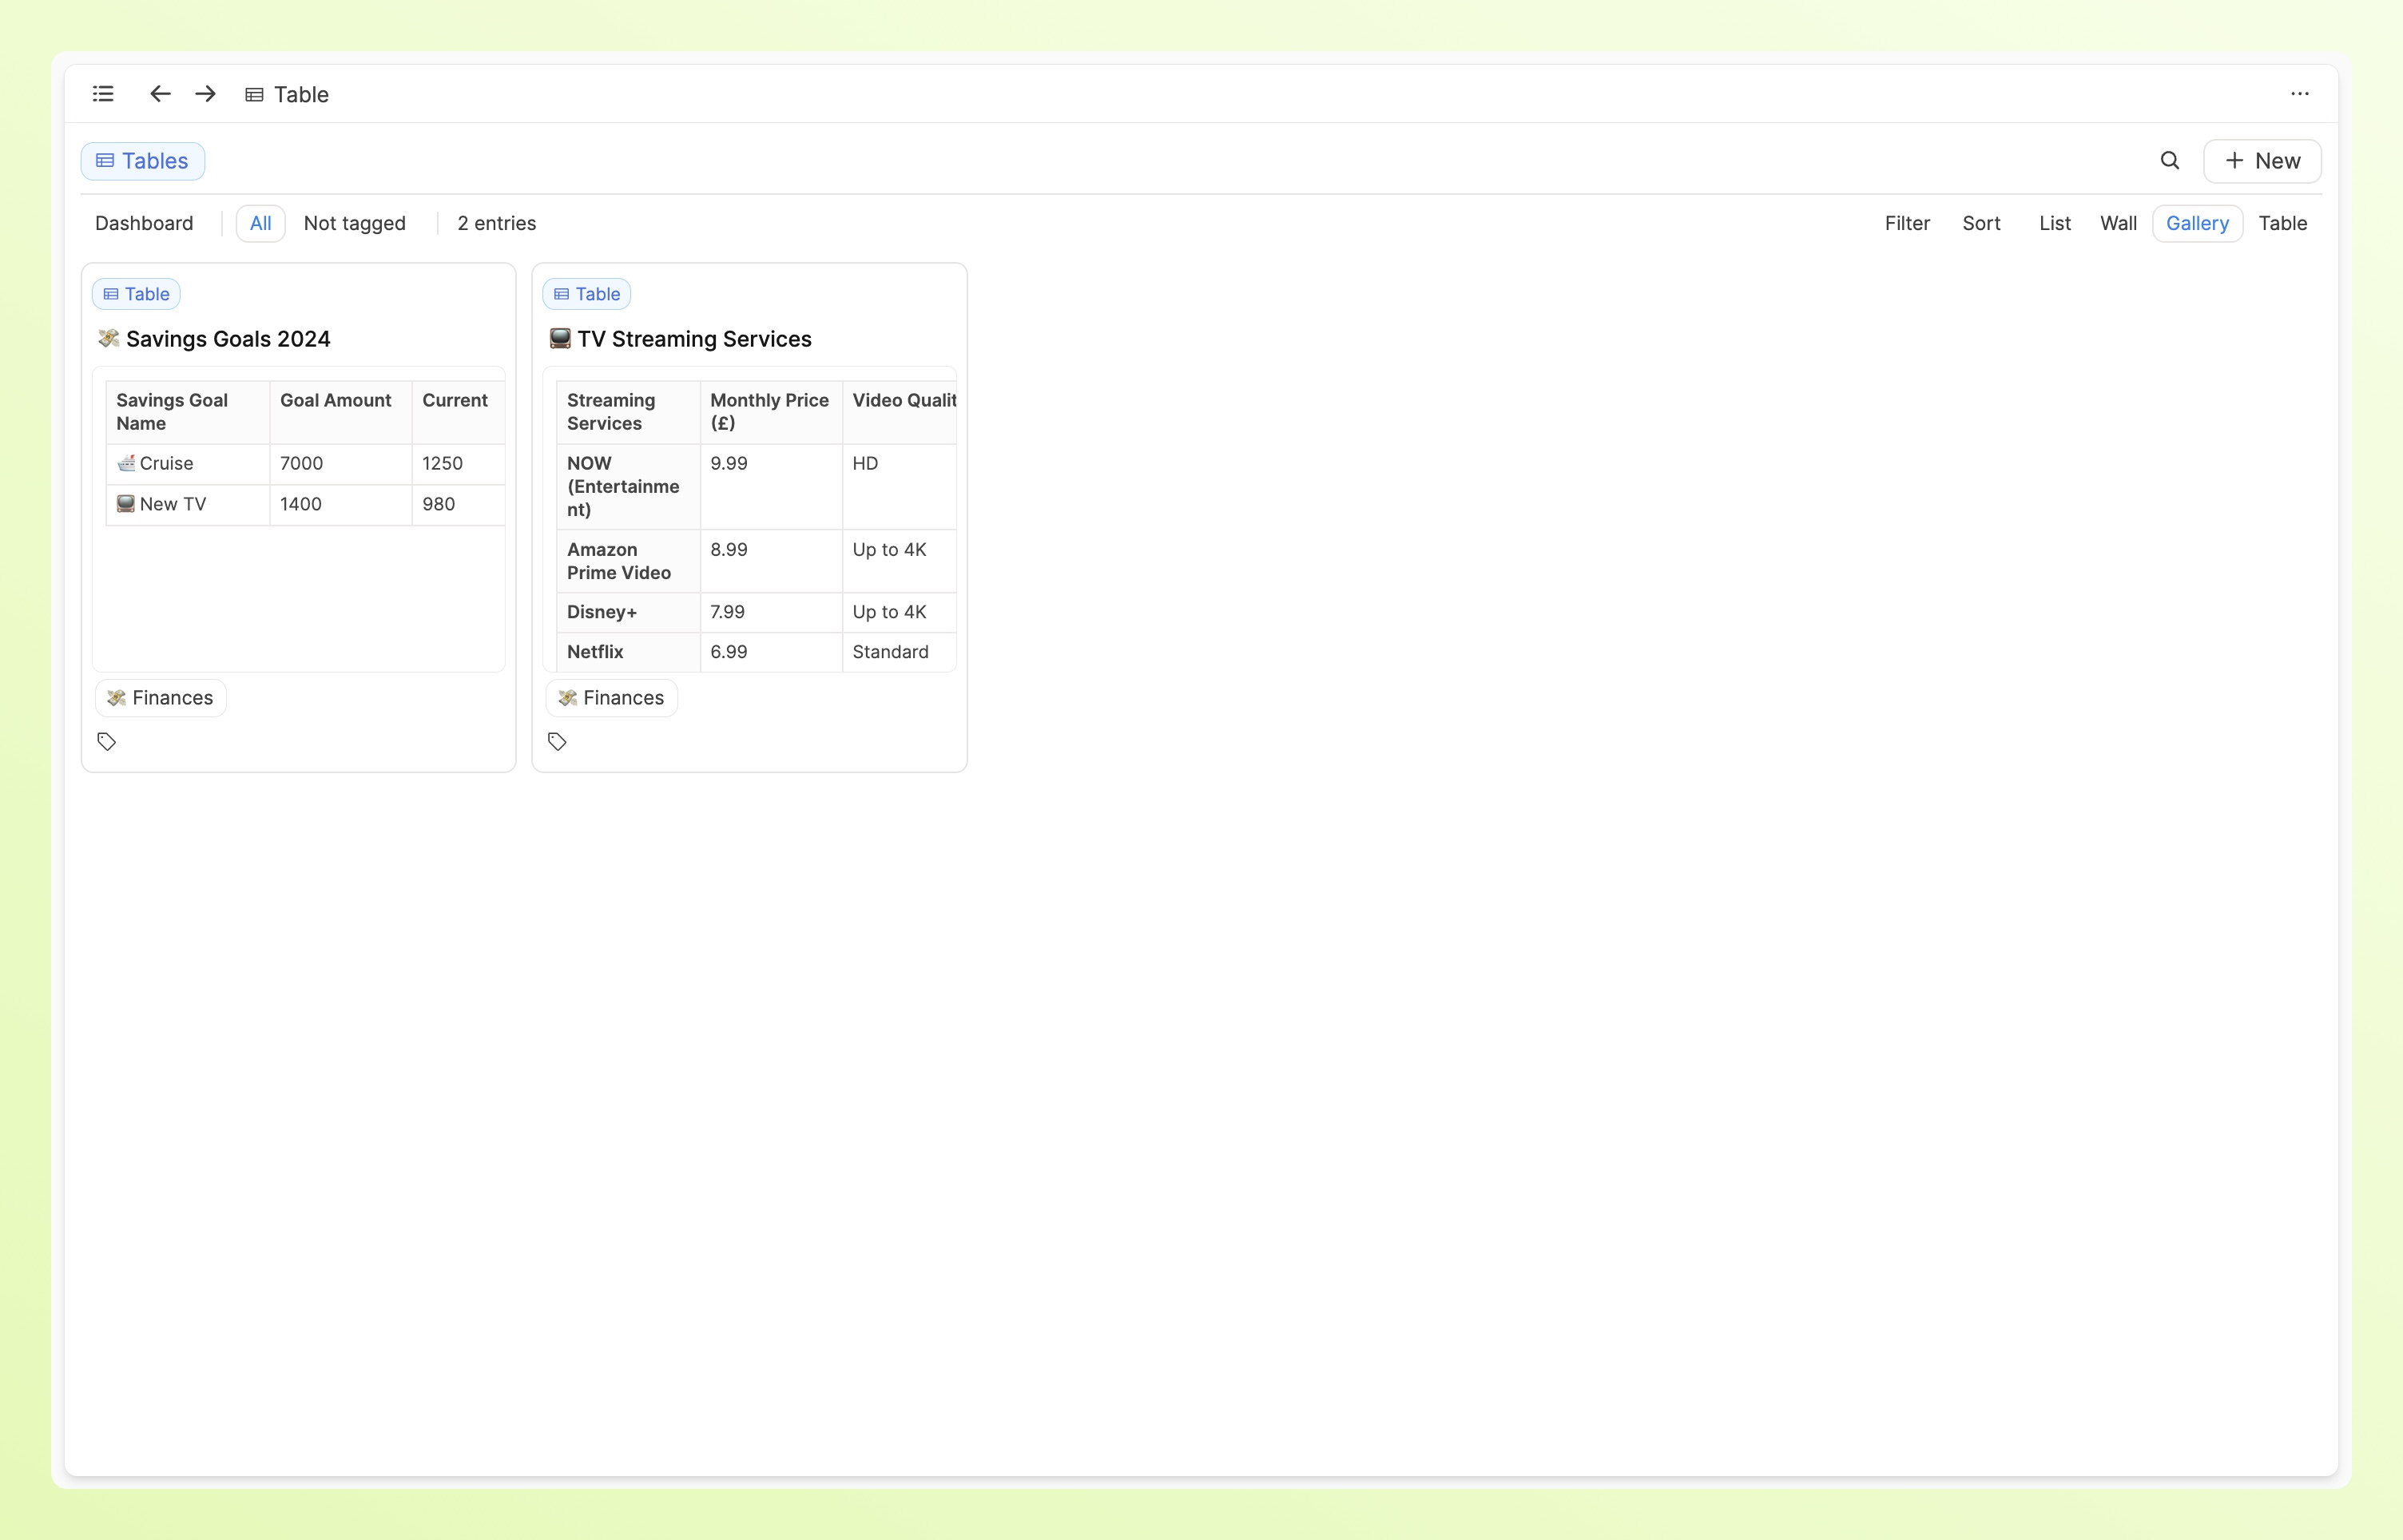Viewport: 2403px width, 1540px height.
Task: Open the Dashboard link
Action: point(144,223)
